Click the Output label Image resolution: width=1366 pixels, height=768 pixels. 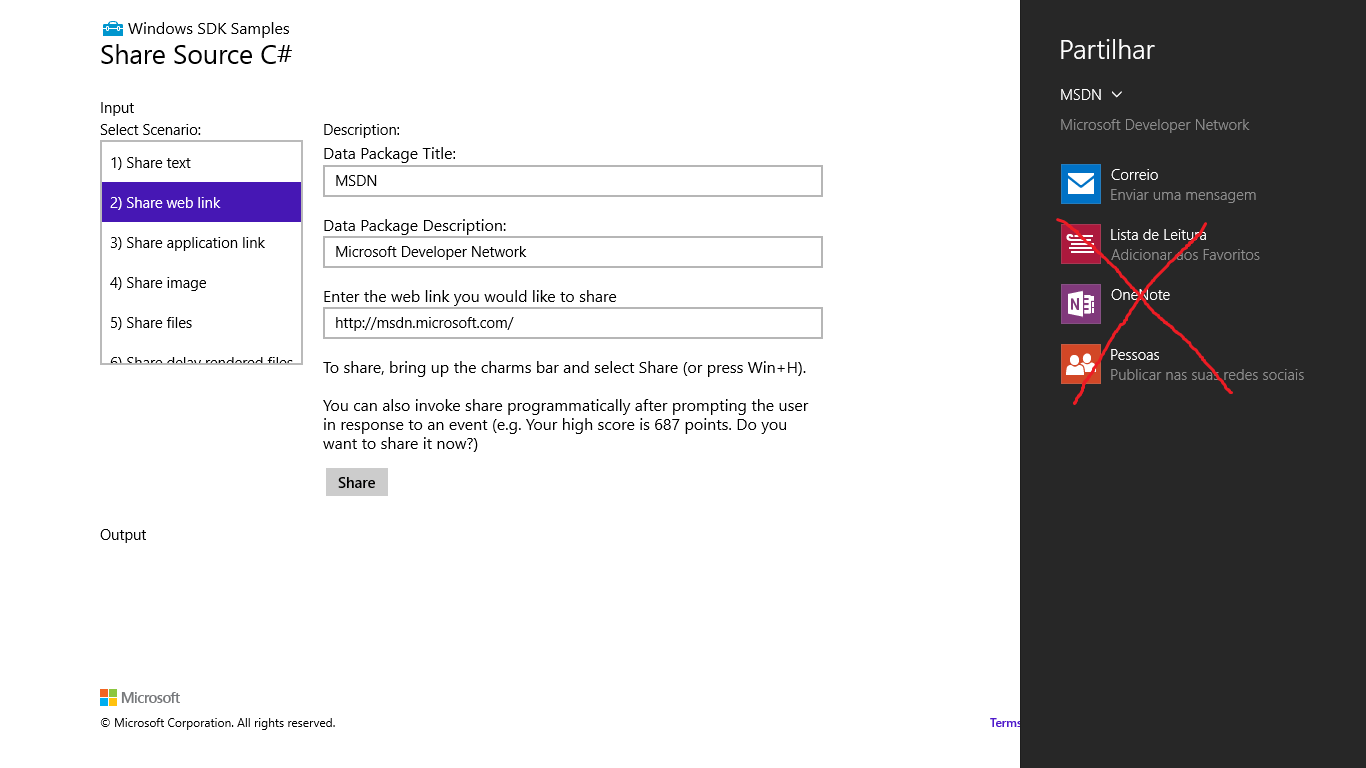pyautogui.click(x=123, y=535)
